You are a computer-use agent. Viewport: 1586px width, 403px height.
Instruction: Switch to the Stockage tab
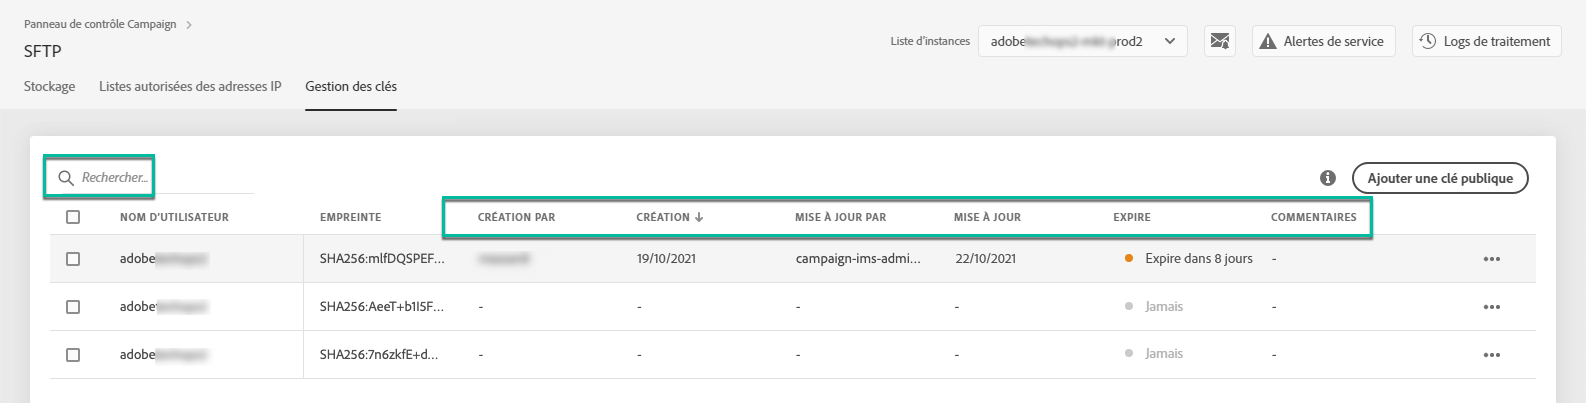50,86
